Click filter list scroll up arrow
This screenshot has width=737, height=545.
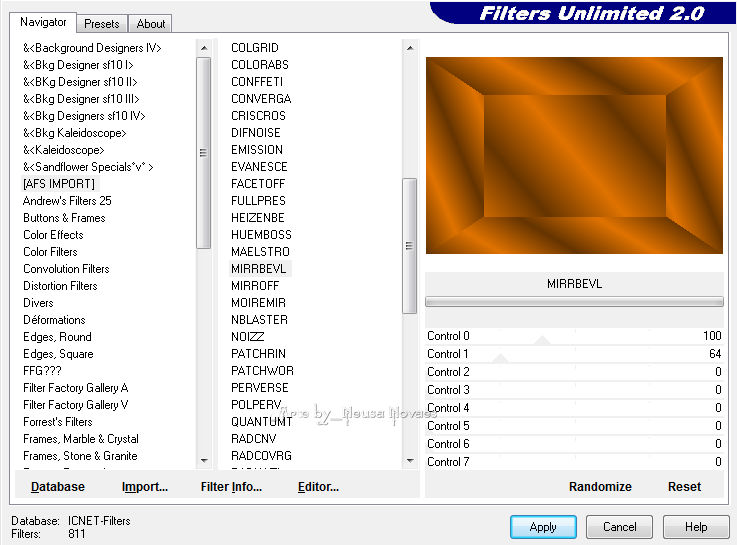tap(410, 48)
